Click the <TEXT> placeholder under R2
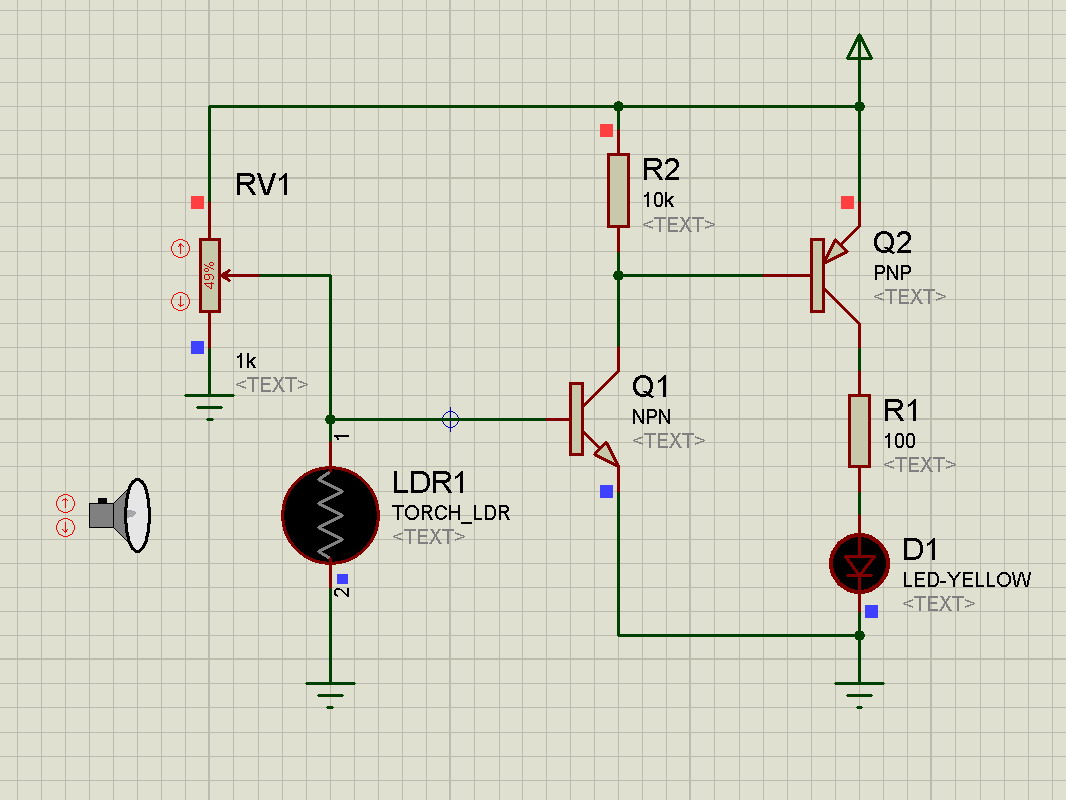The height and width of the screenshot is (800, 1066). [678, 224]
